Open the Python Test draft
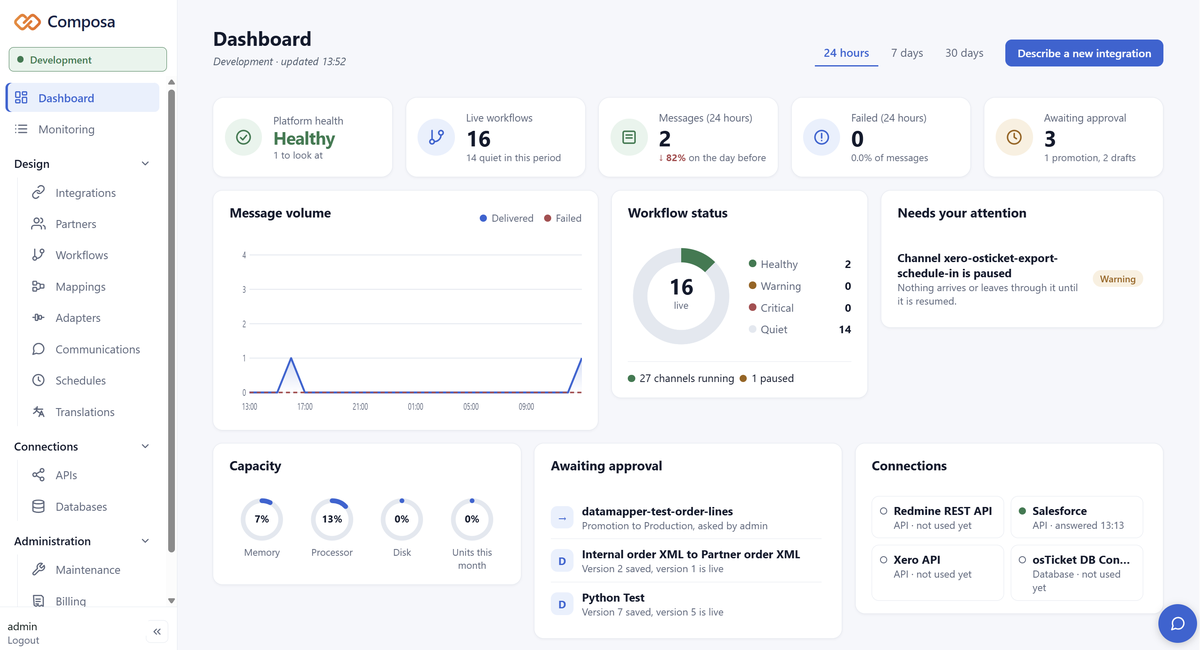Viewport: 1200px width, 650px height. pos(688,604)
